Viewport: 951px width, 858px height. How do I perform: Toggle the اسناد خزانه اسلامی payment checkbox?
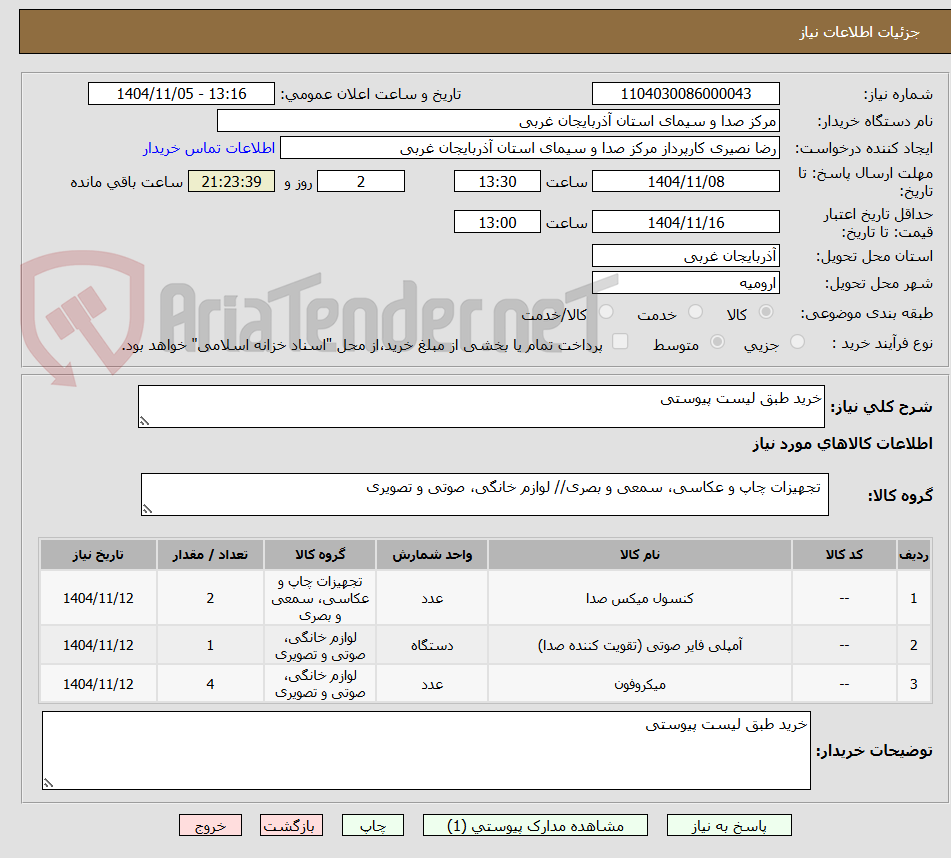pyautogui.click(x=620, y=341)
